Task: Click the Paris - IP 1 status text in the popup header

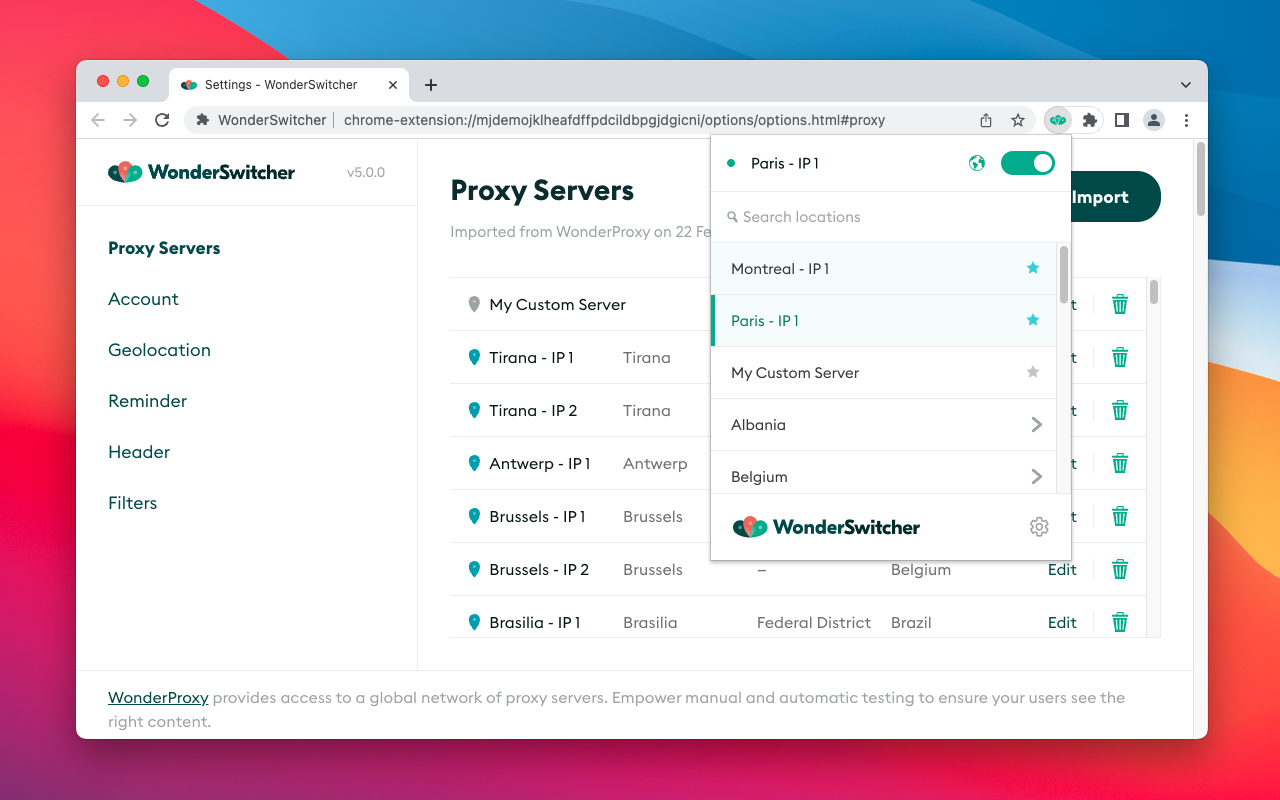Action: coord(785,163)
